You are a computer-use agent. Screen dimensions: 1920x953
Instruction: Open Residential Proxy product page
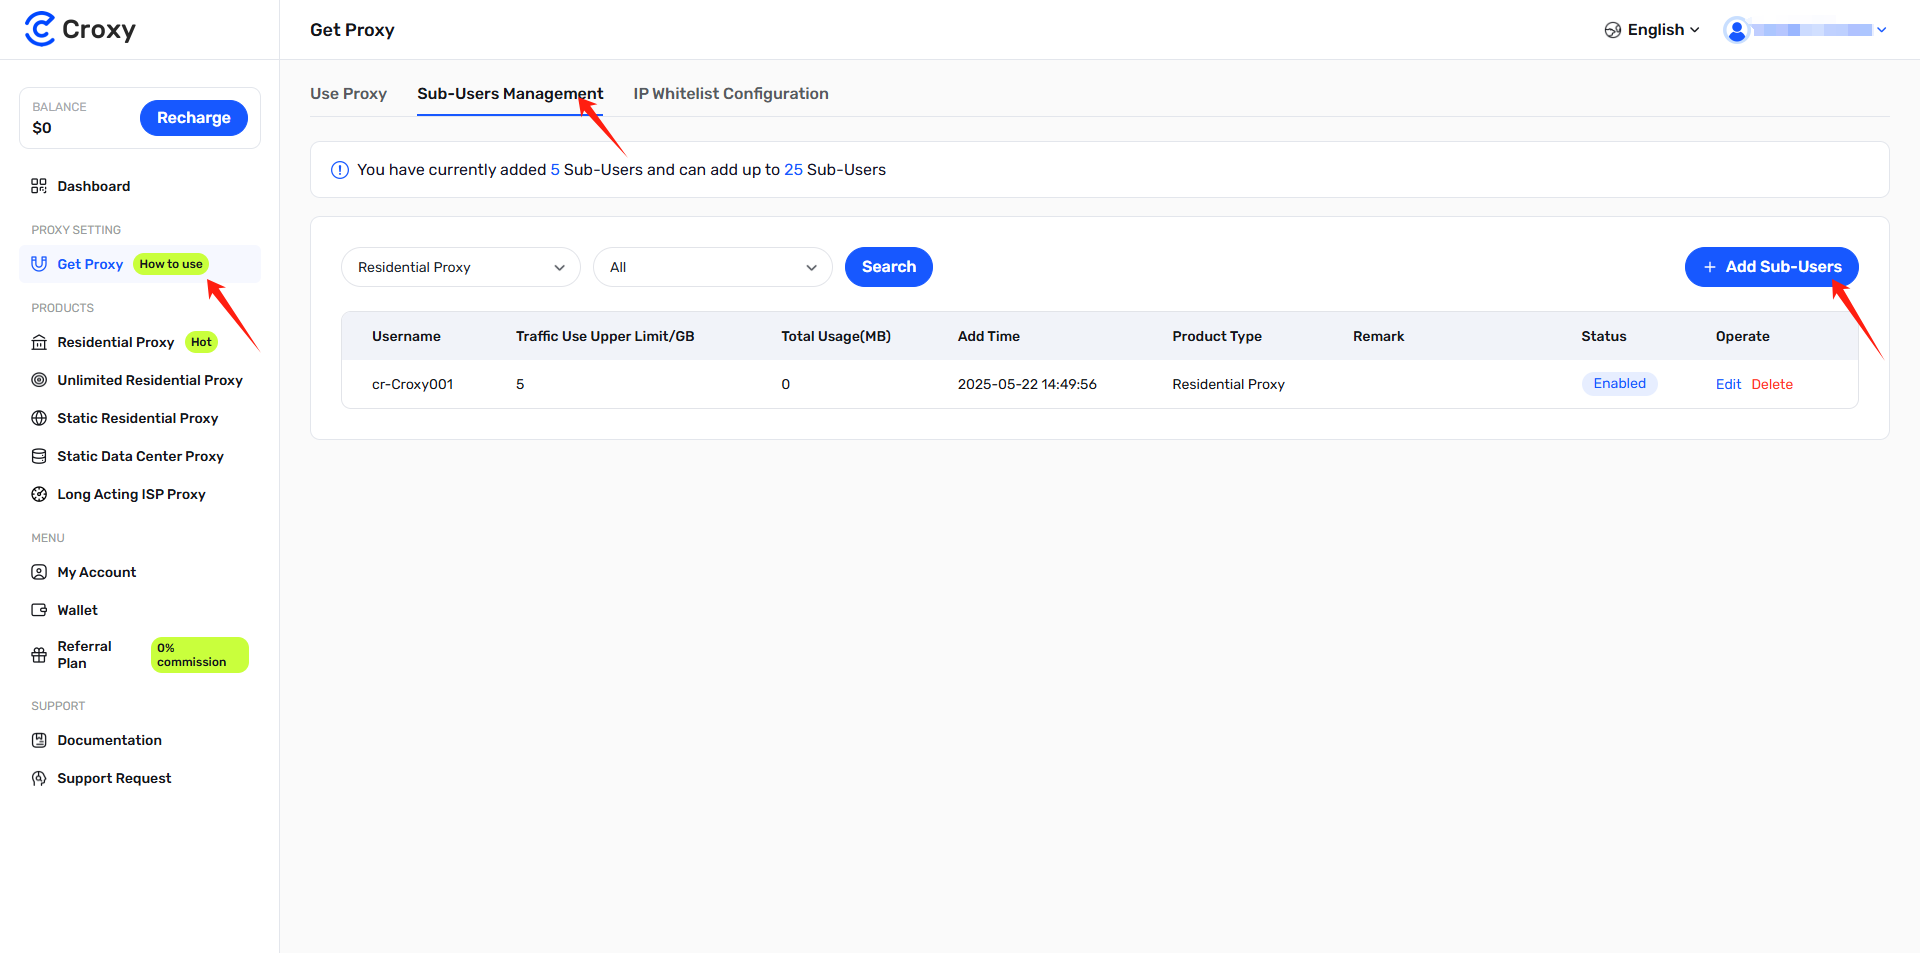116,342
